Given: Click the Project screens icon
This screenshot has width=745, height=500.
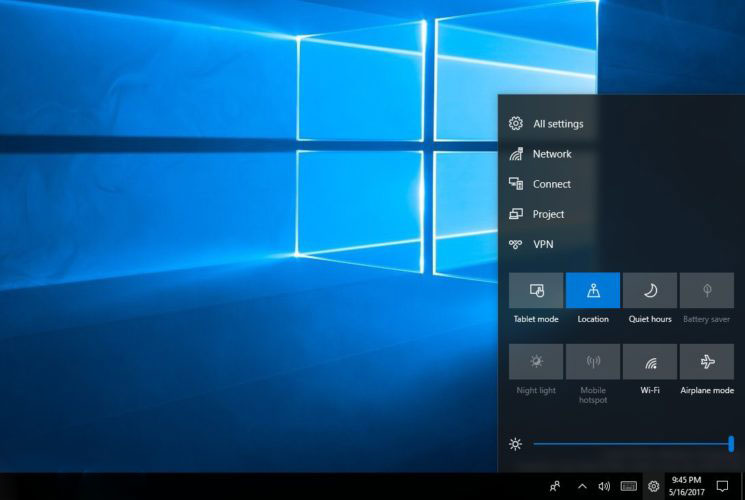Looking at the screenshot, I should (x=516, y=214).
